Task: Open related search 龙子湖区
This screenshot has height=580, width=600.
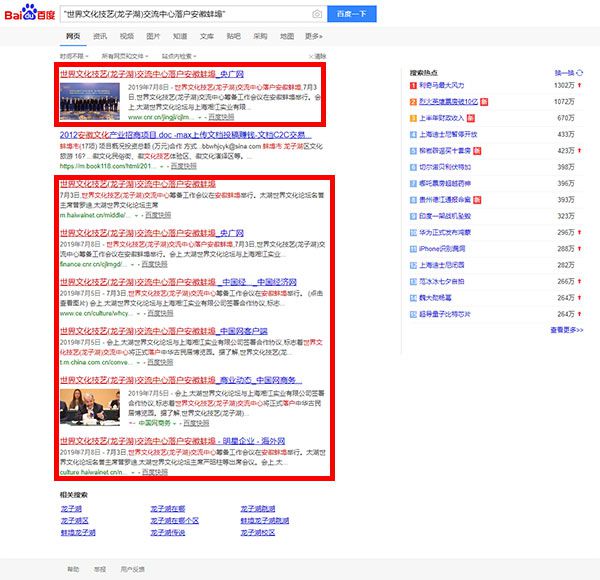Action: click(75, 520)
